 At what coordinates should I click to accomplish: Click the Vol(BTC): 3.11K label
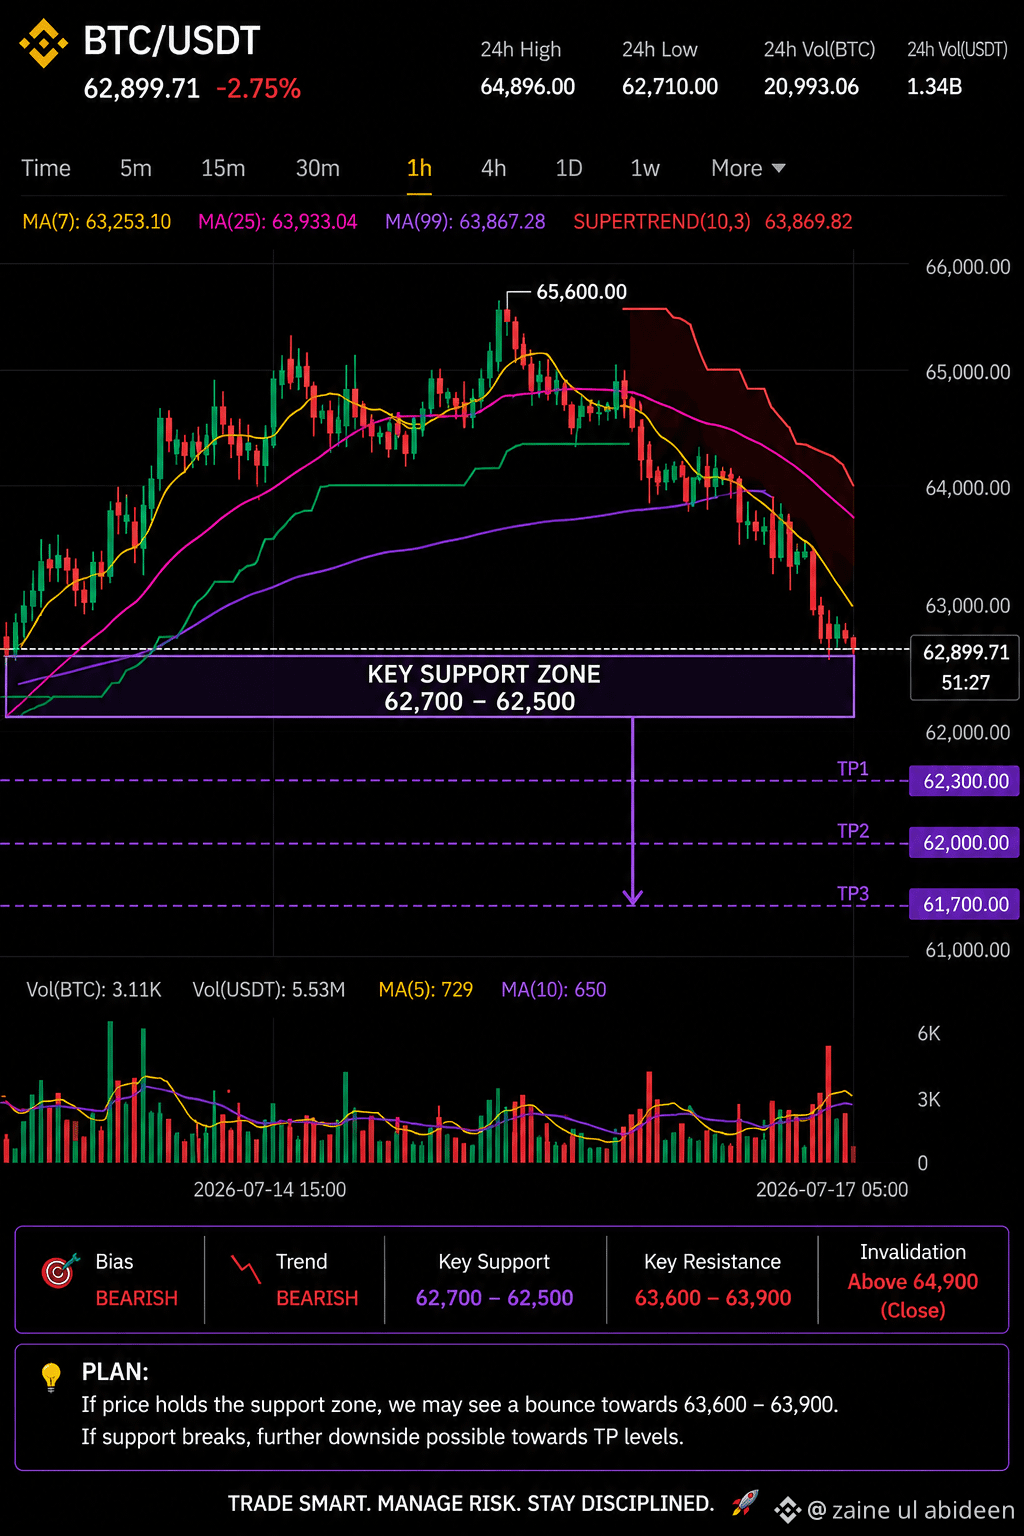pos(94,990)
